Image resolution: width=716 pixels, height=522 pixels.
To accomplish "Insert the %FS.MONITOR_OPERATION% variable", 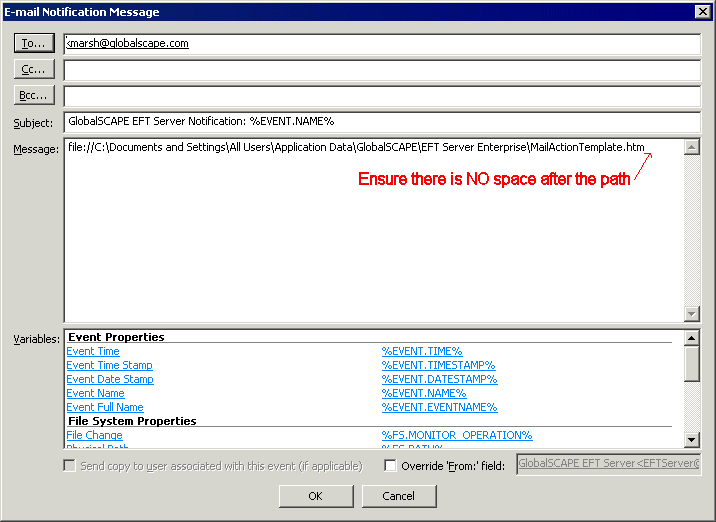I will point(457,436).
